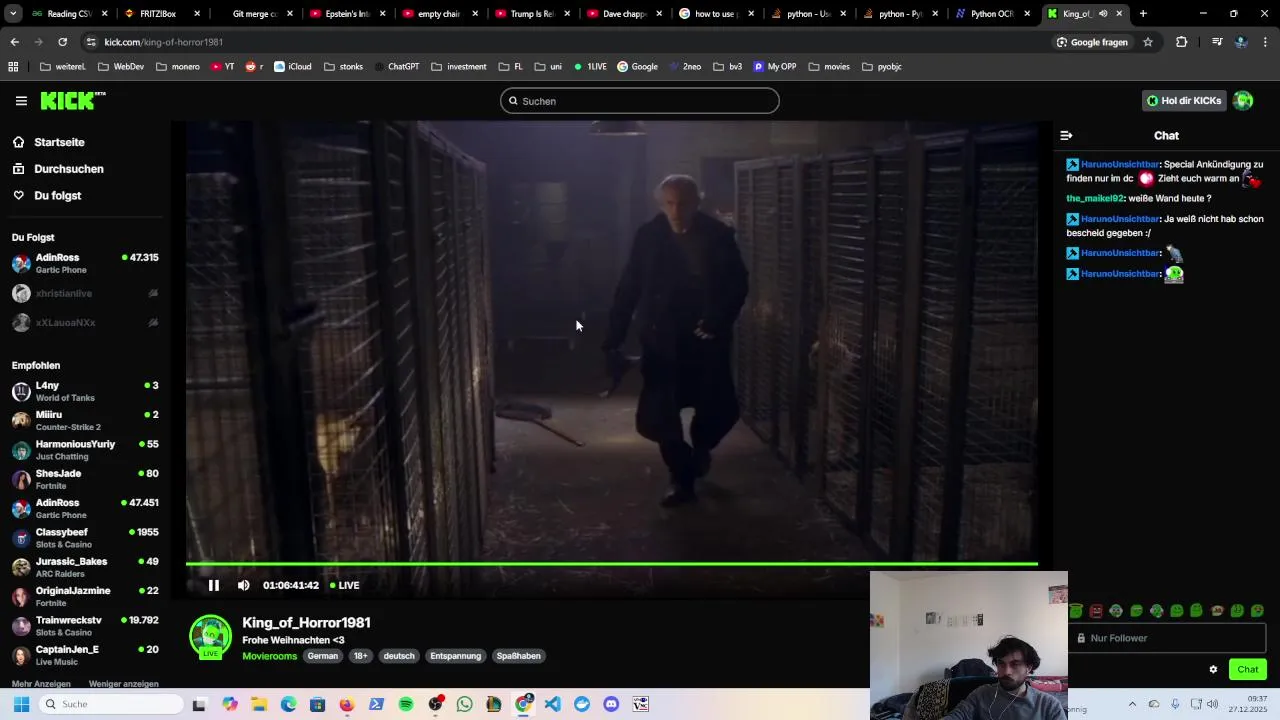Focus the Suchen search field
The height and width of the screenshot is (720, 1280).
tap(640, 101)
